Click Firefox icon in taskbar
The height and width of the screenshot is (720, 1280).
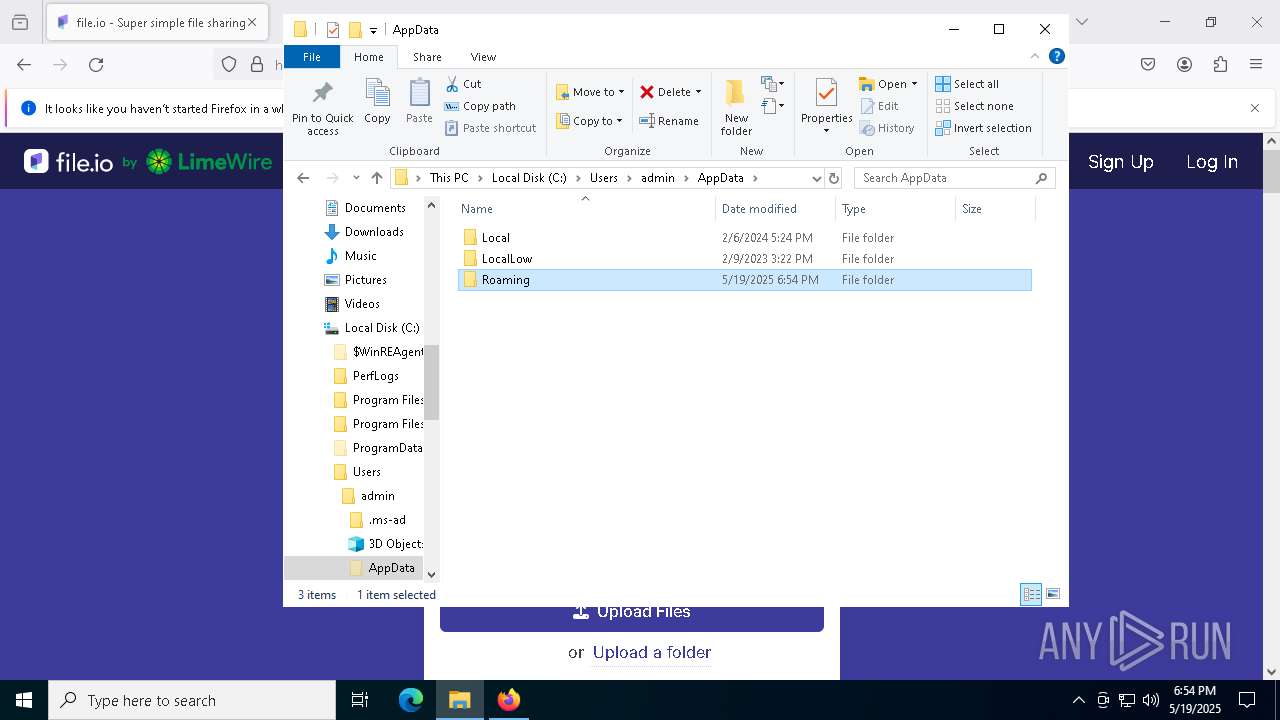(509, 700)
